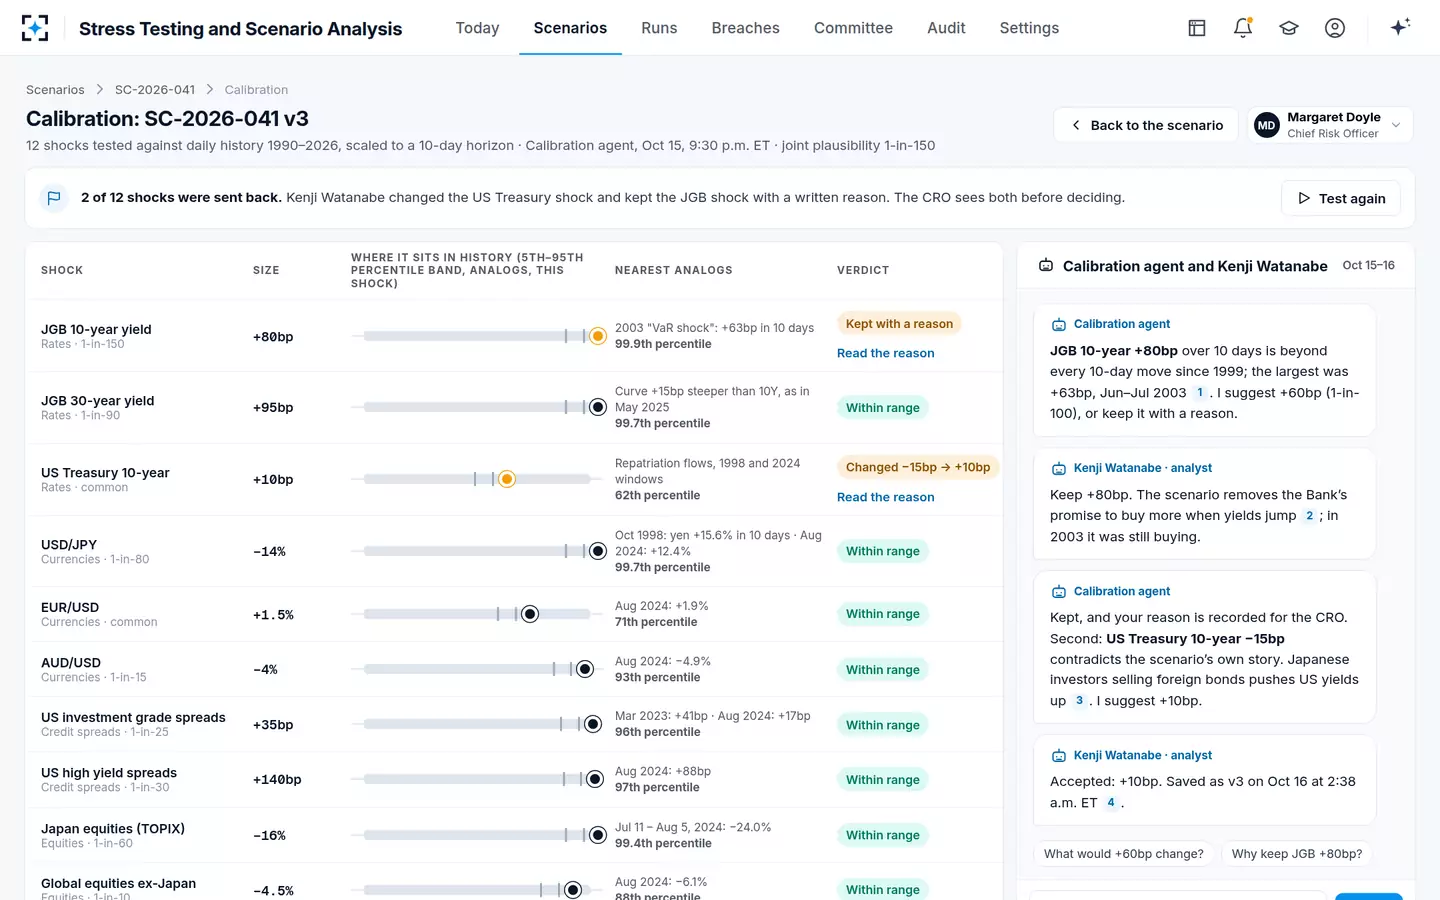1440x900 pixels.
Task: Click the orange marker on US Treasury 10-year bar
Action: pyautogui.click(x=507, y=479)
